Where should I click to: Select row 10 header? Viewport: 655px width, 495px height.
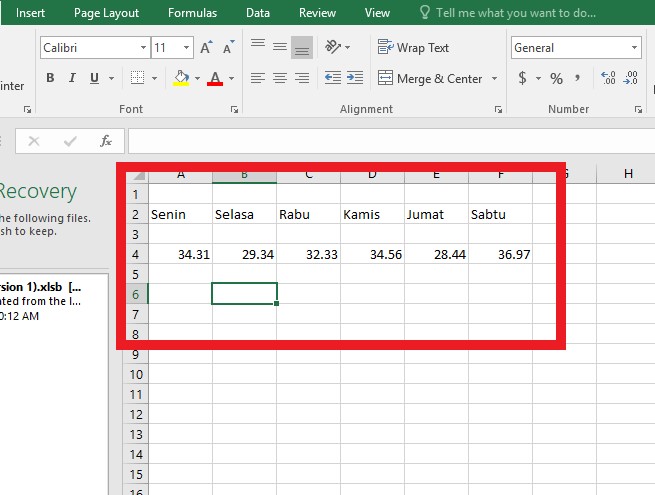coord(136,374)
